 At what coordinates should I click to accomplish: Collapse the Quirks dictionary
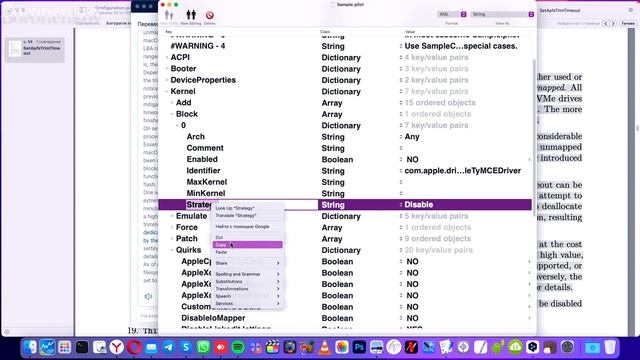172,250
